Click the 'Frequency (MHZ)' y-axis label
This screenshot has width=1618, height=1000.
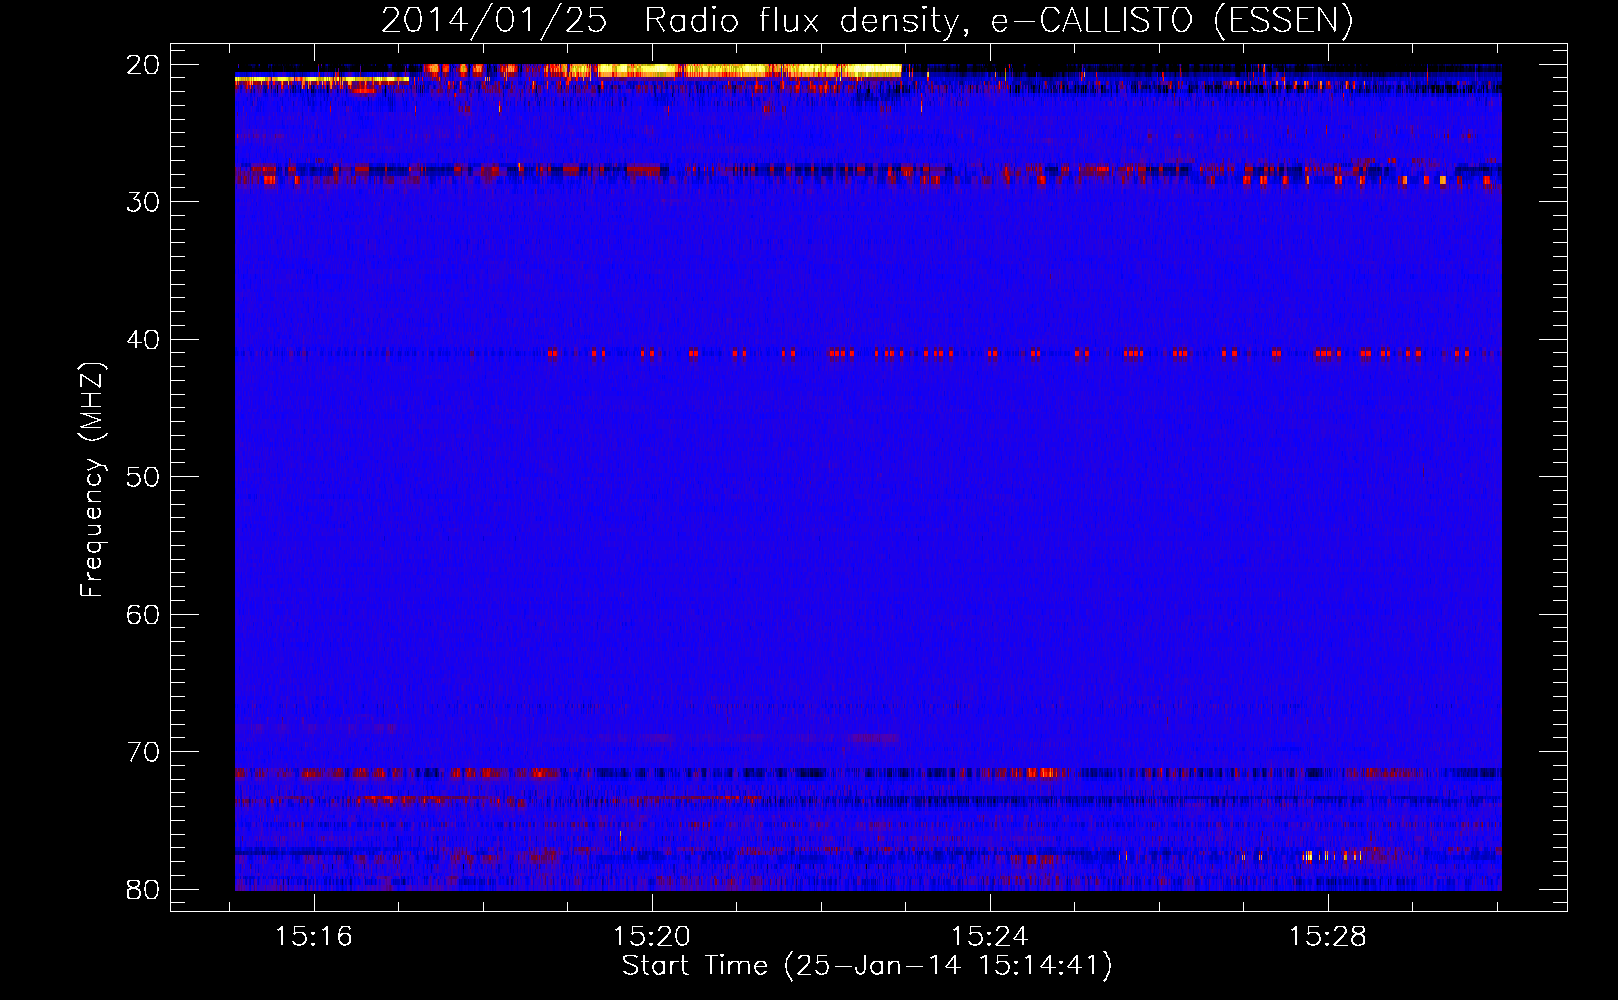point(92,480)
